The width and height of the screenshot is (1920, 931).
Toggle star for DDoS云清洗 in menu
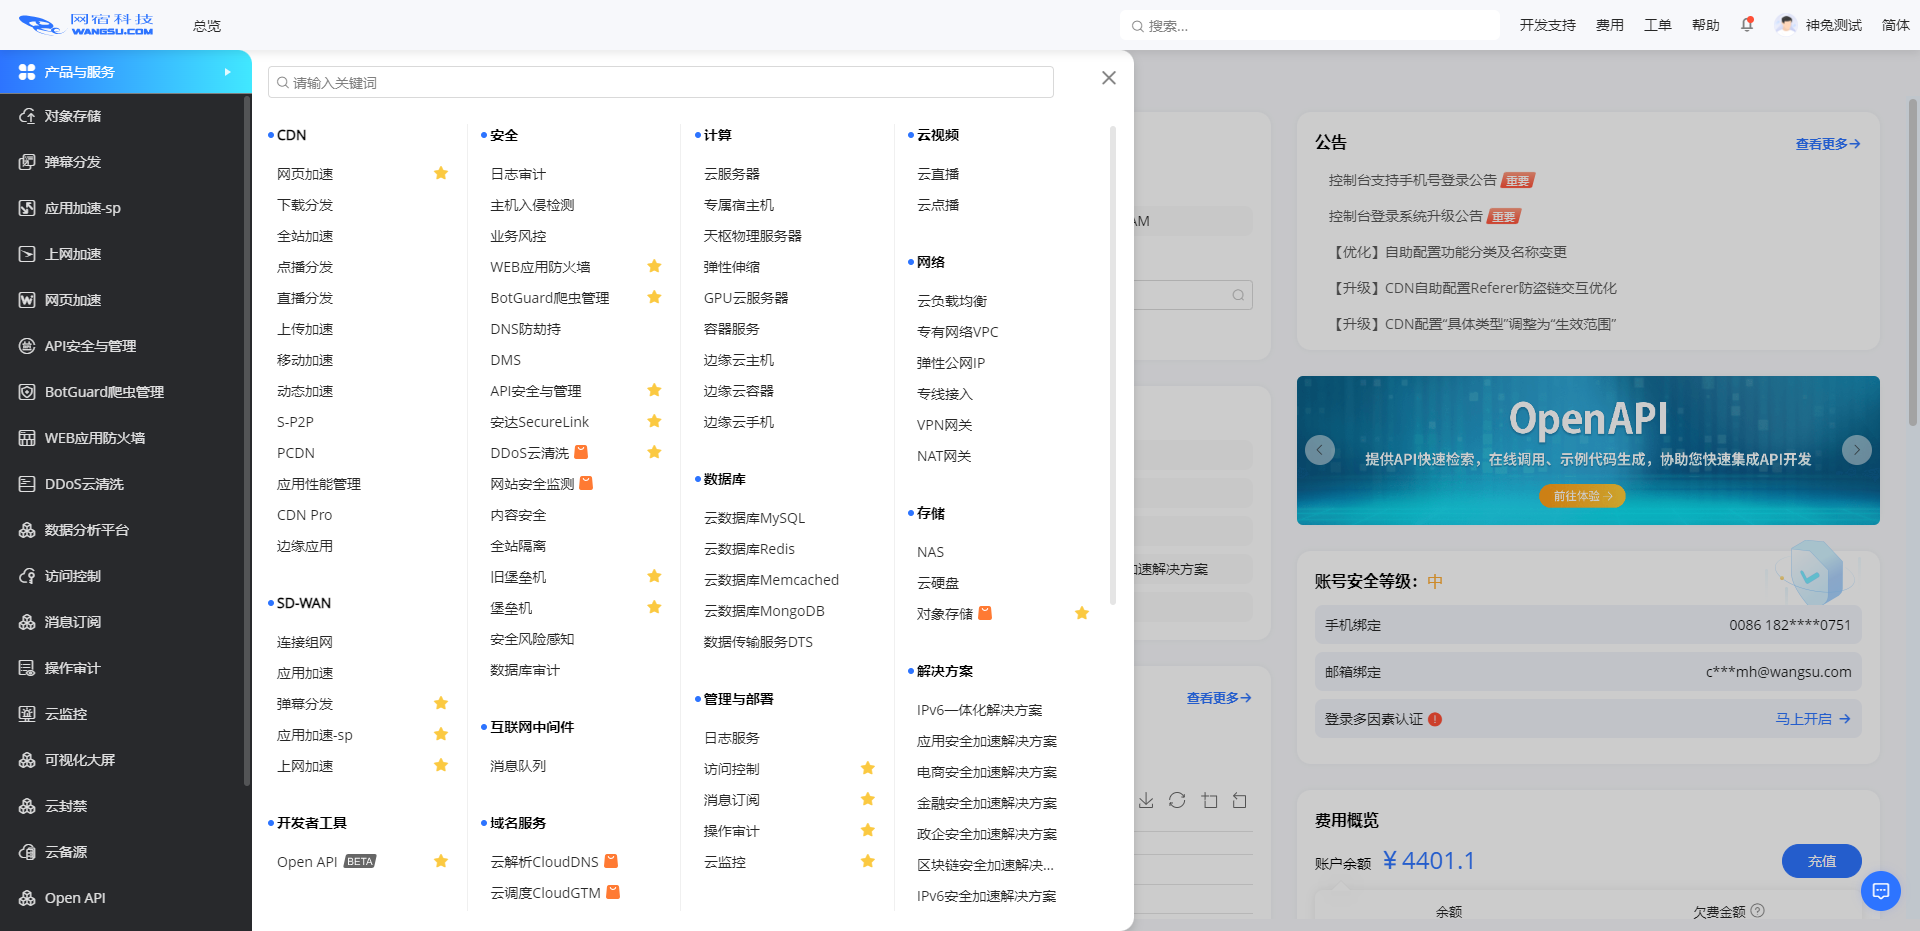coord(654,452)
